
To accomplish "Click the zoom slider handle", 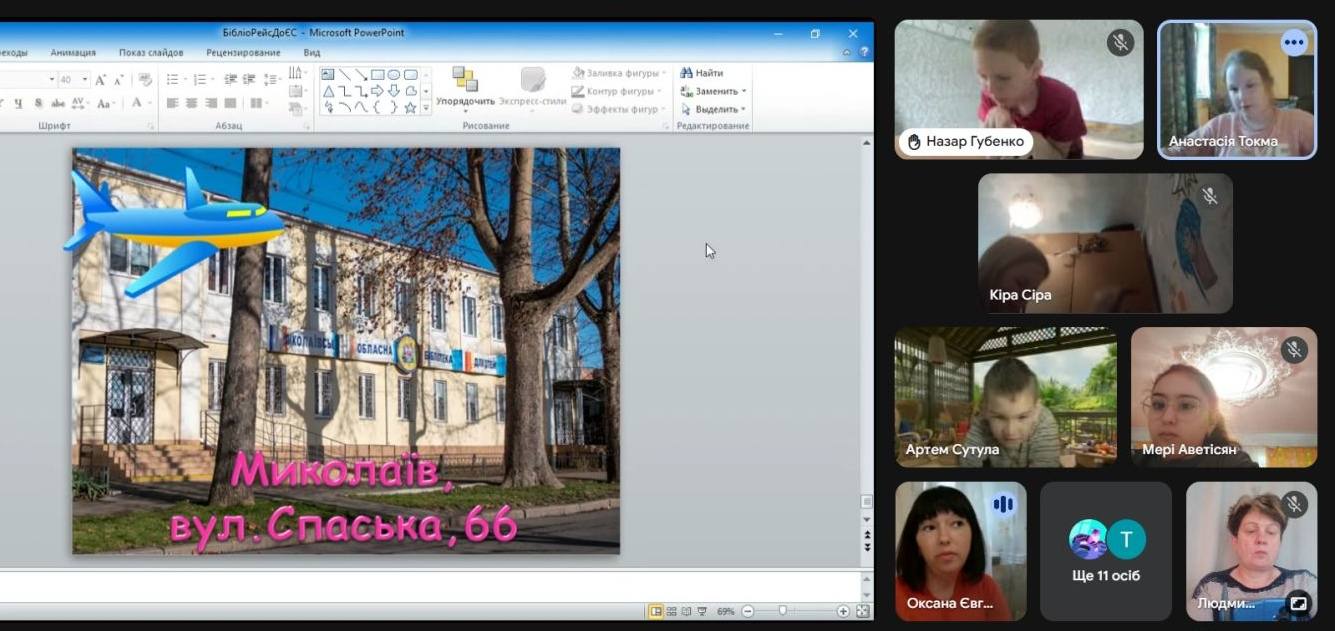I will [x=783, y=611].
